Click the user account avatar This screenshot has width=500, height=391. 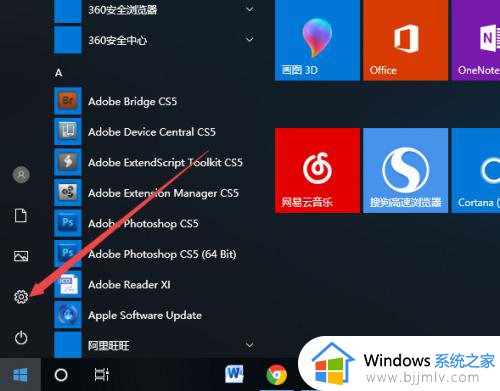(x=21, y=175)
